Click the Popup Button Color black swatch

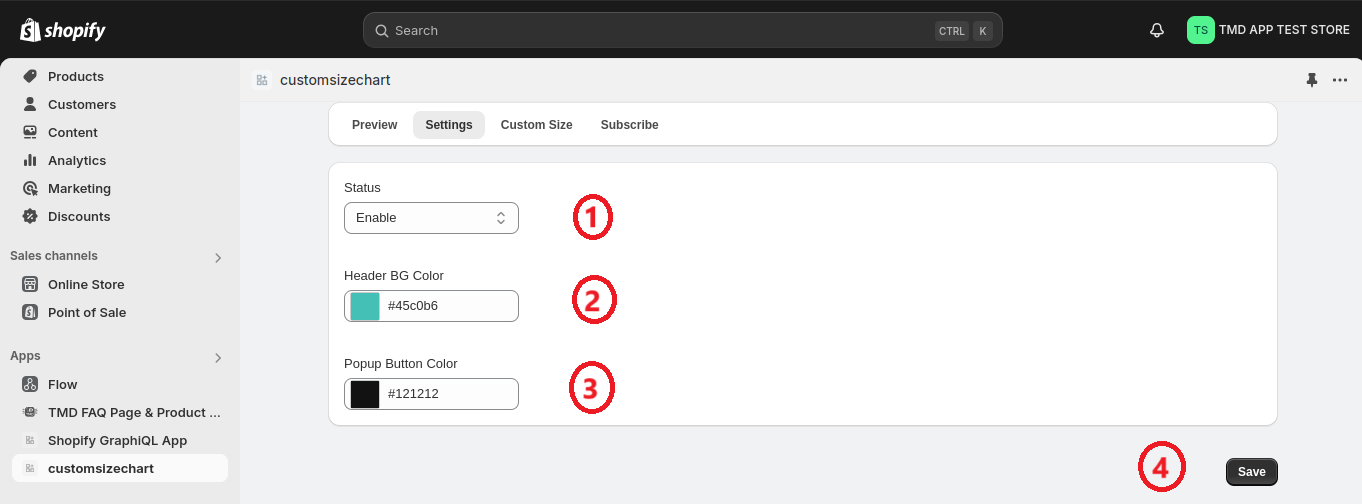(x=365, y=394)
